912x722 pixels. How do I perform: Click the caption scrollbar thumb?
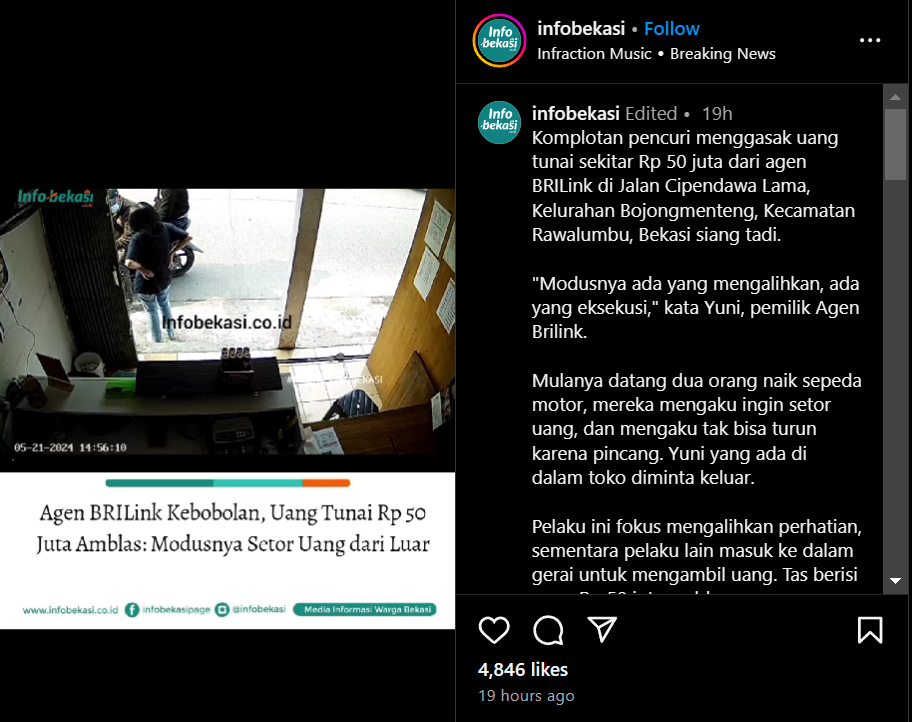click(895, 144)
